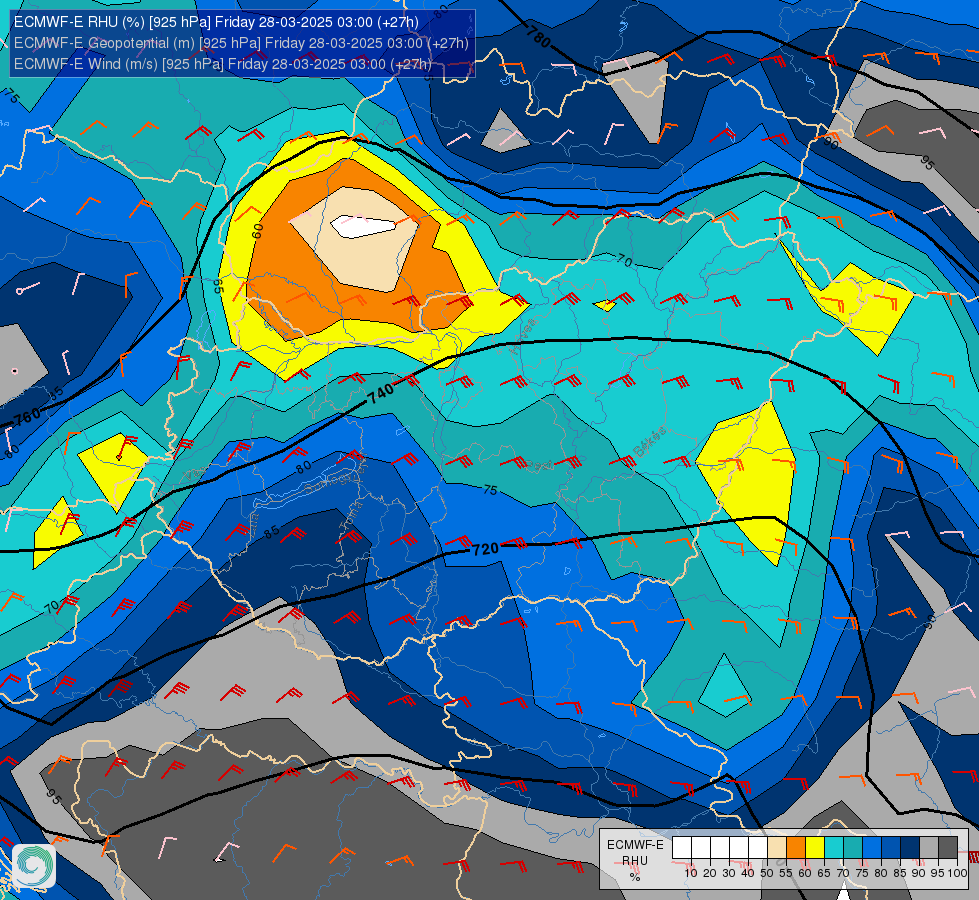Image resolution: width=979 pixels, height=900 pixels.
Task: Click the 10 tick label in the legend
Action: pyautogui.click(x=691, y=873)
